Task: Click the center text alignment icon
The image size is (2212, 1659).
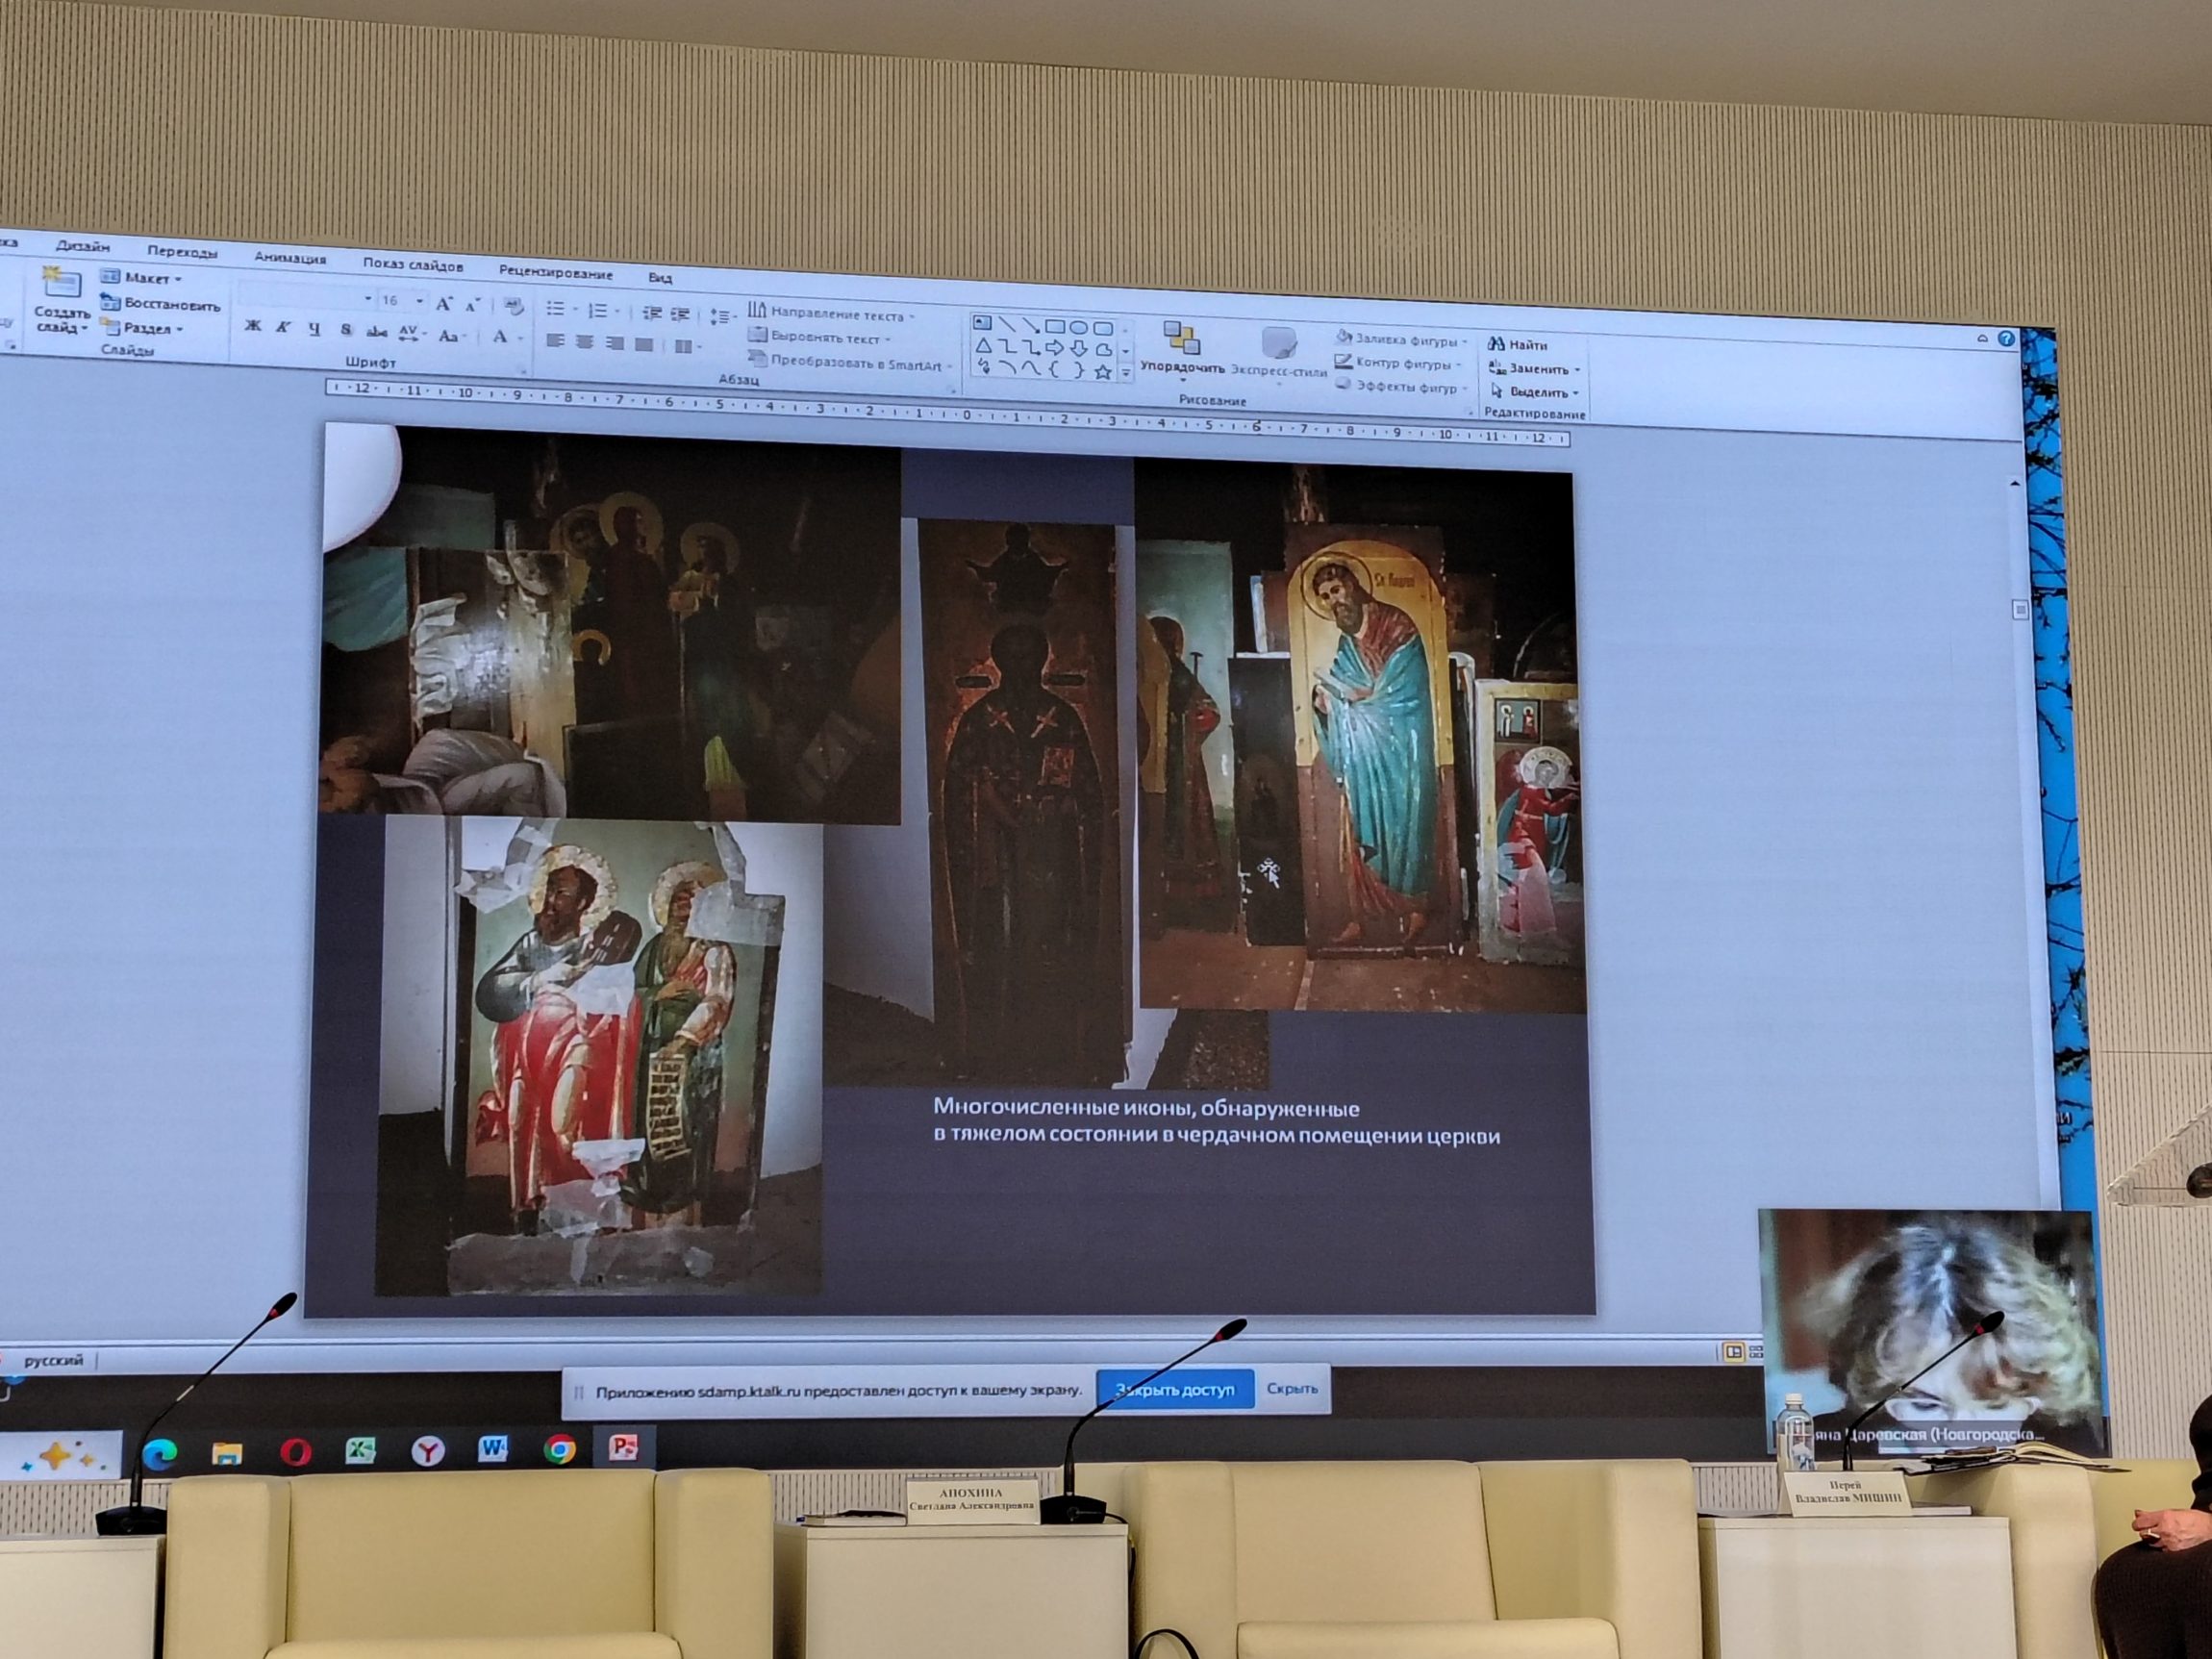Action: (585, 343)
